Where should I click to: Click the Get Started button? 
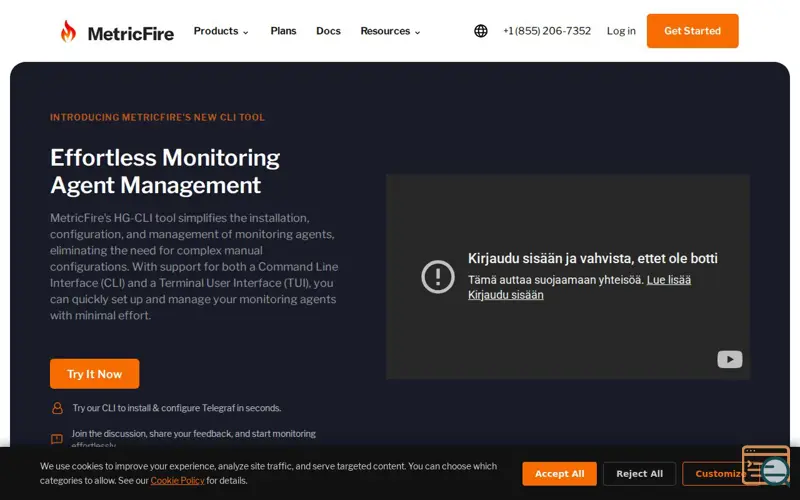click(x=692, y=31)
